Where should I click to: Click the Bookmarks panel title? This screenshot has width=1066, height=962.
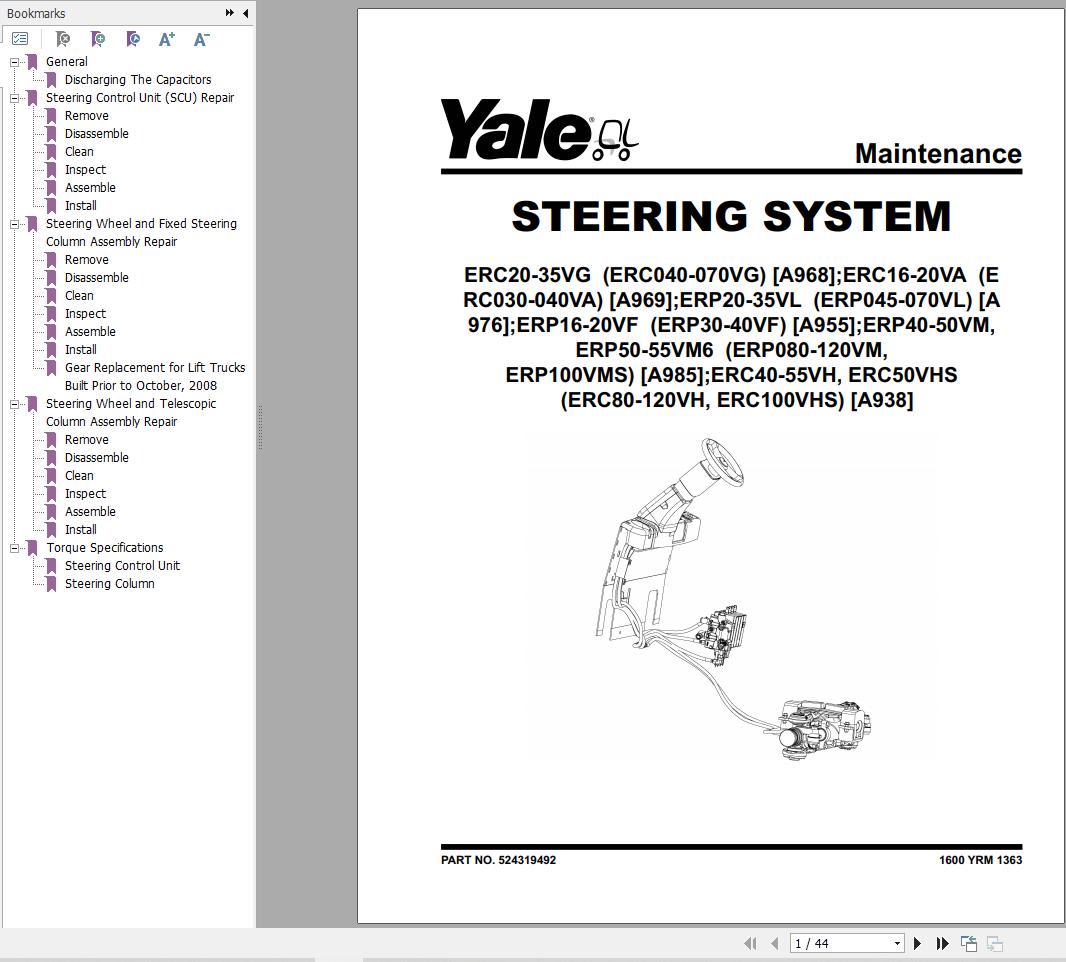pyautogui.click(x=36, y=13)
